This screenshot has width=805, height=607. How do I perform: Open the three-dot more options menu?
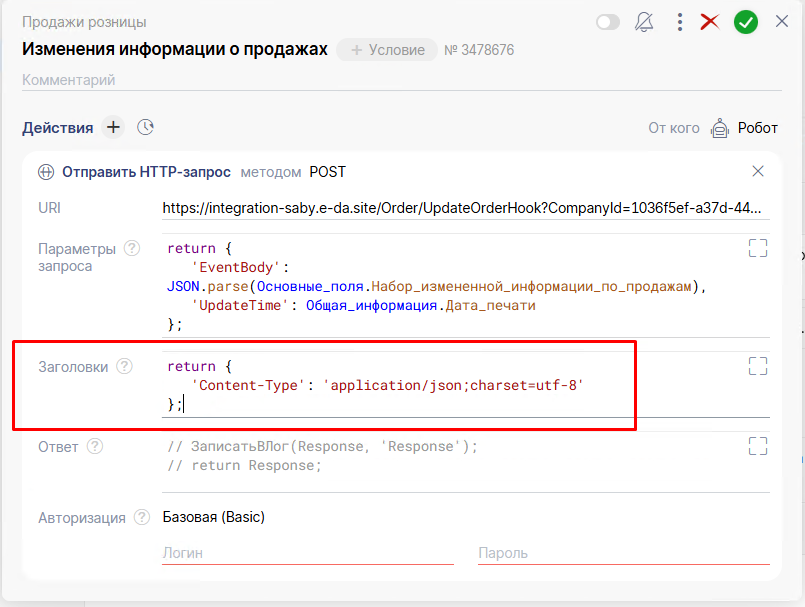[679, 22]
